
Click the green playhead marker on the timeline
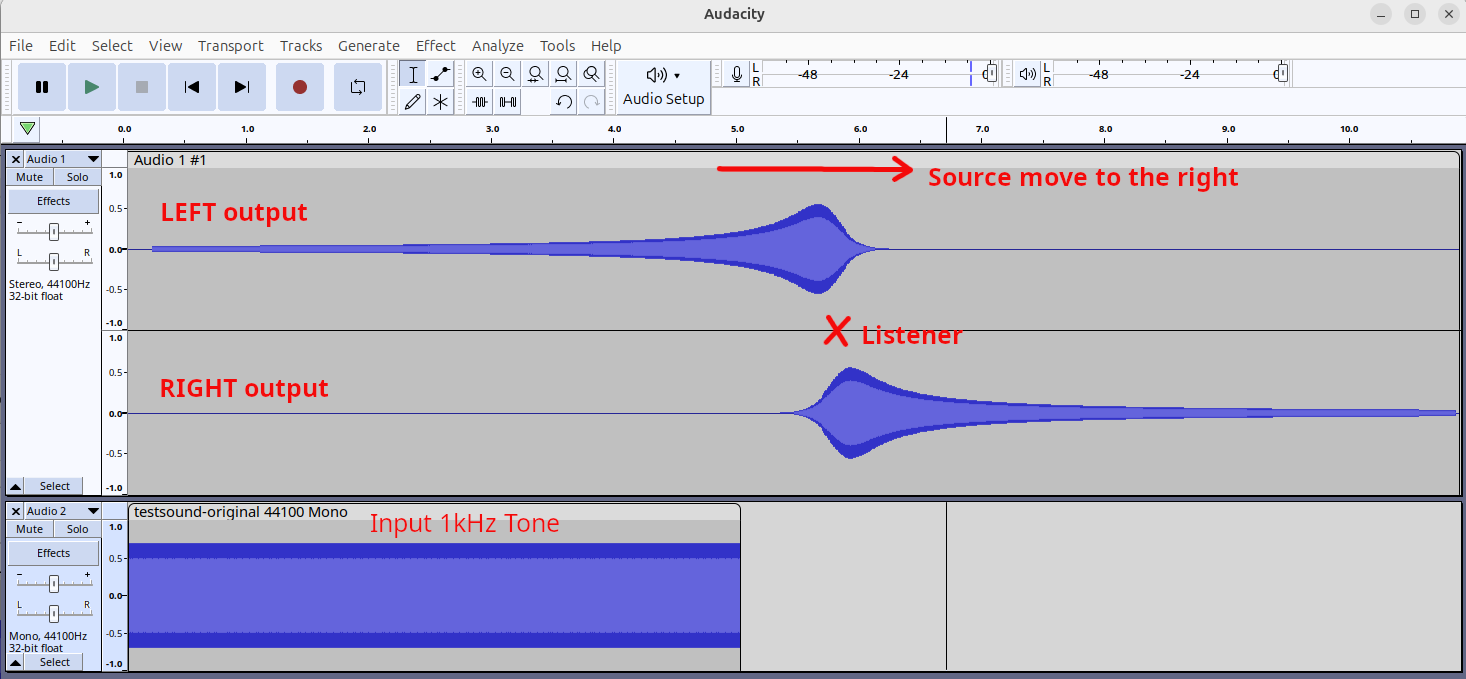point(28,129)
